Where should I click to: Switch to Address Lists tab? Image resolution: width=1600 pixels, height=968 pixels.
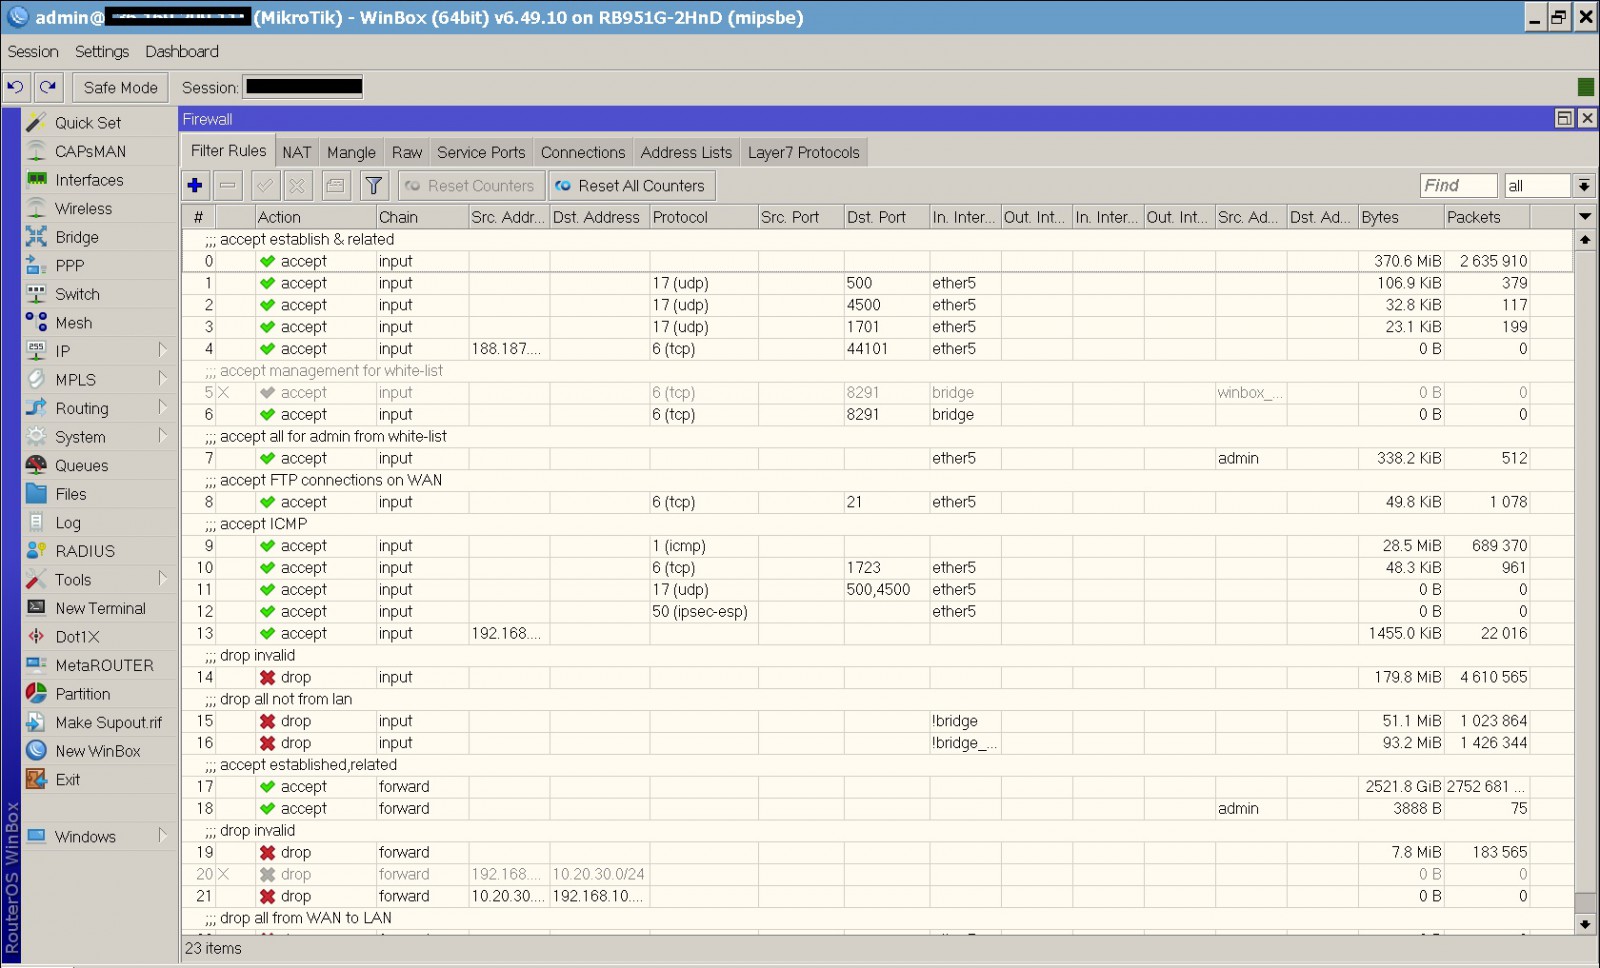click(x=686, y=152)
